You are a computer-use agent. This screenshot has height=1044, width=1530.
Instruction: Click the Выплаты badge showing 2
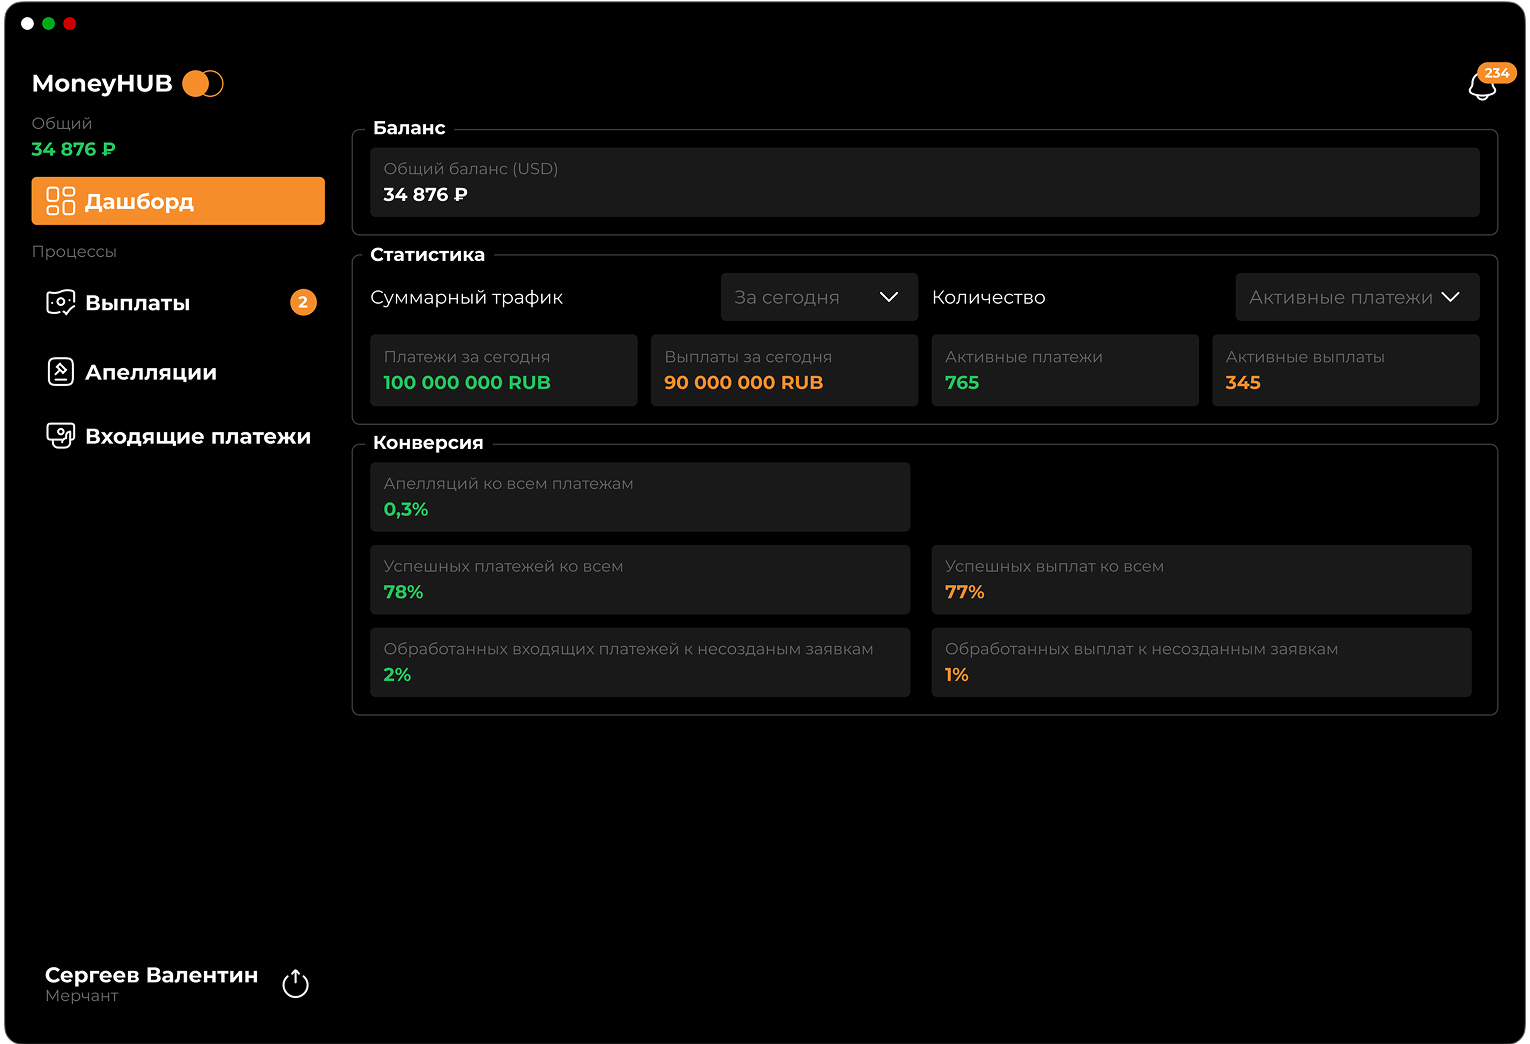[x=303, y=302]
